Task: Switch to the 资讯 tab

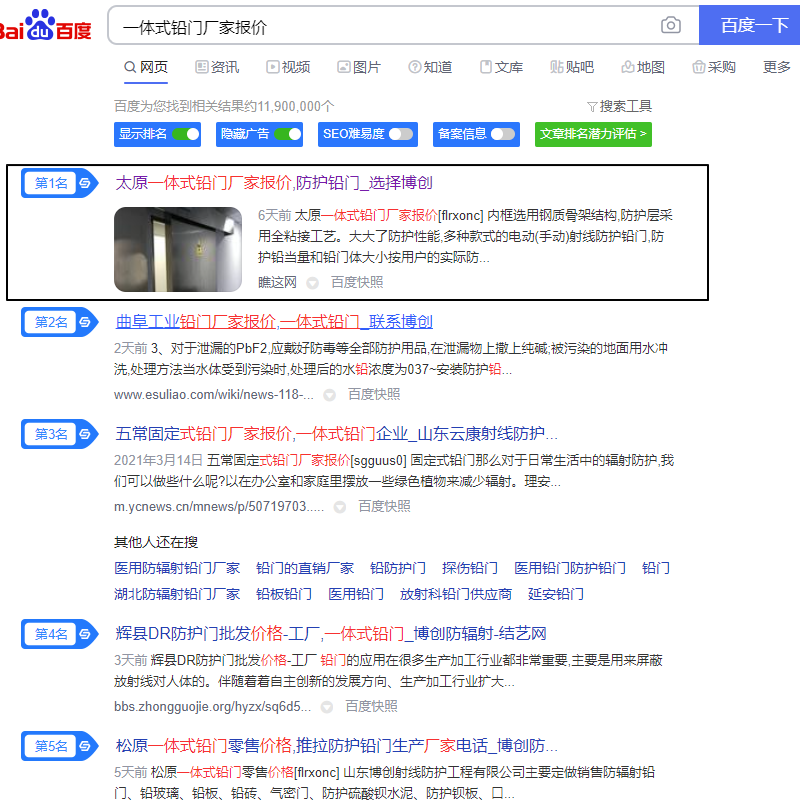Action: click(x=217, y=67)
